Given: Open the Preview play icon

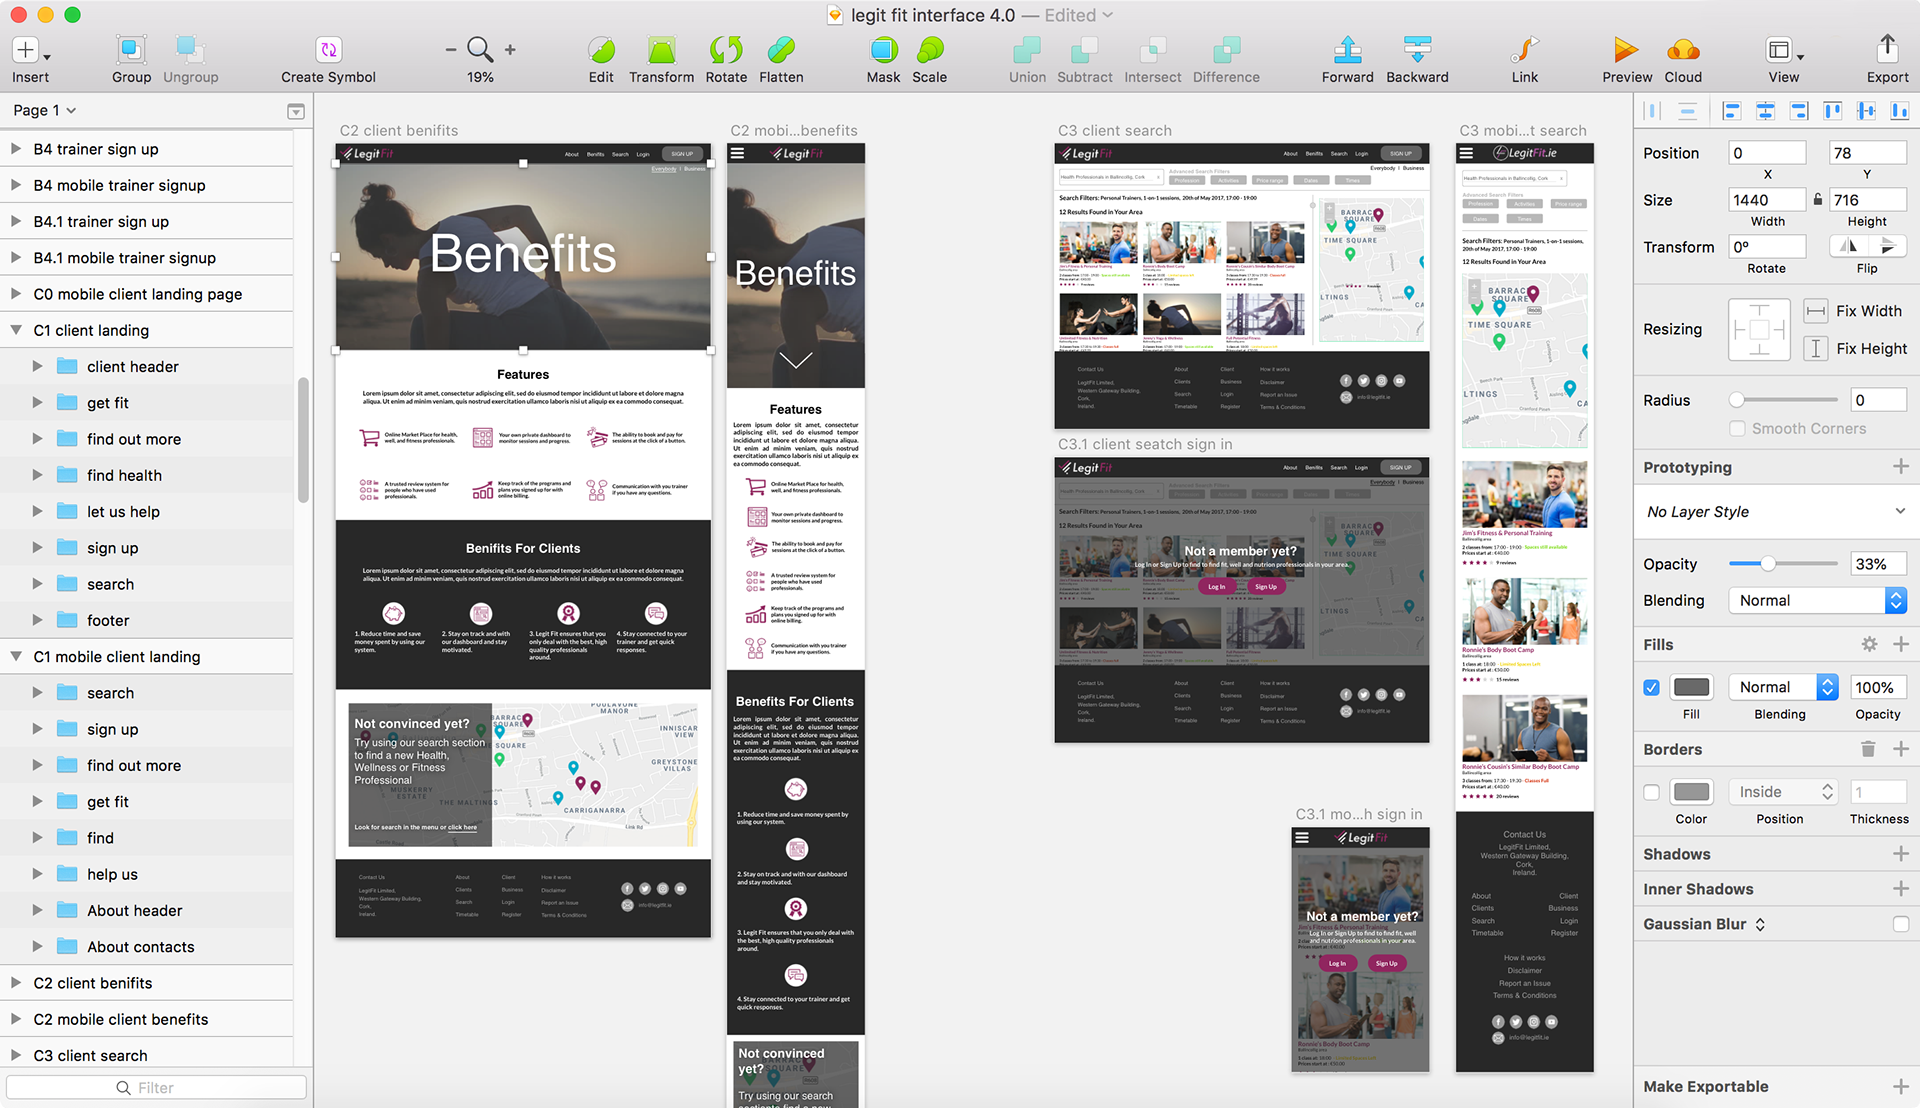Looking at the screenshot, I should point(1626,50).
